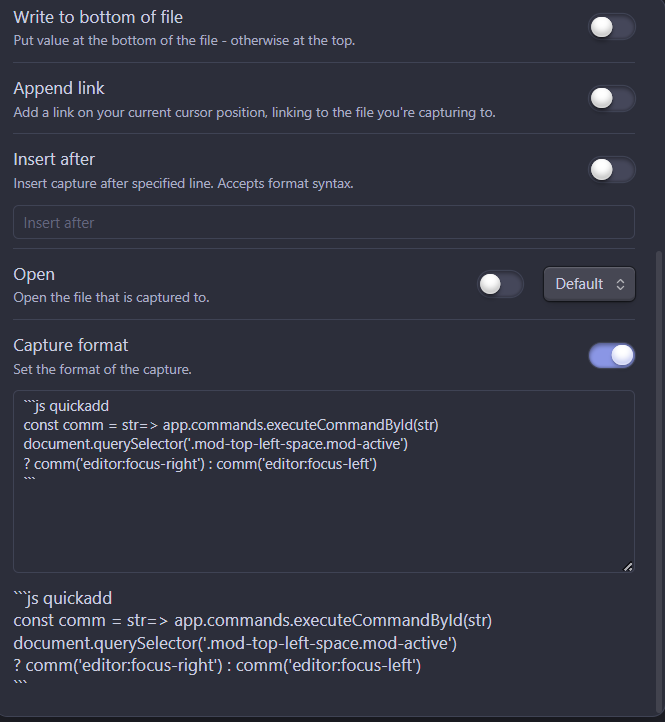Toggle the Insert after option on
This screenshot has height=722, width=665.
[612, 170]
